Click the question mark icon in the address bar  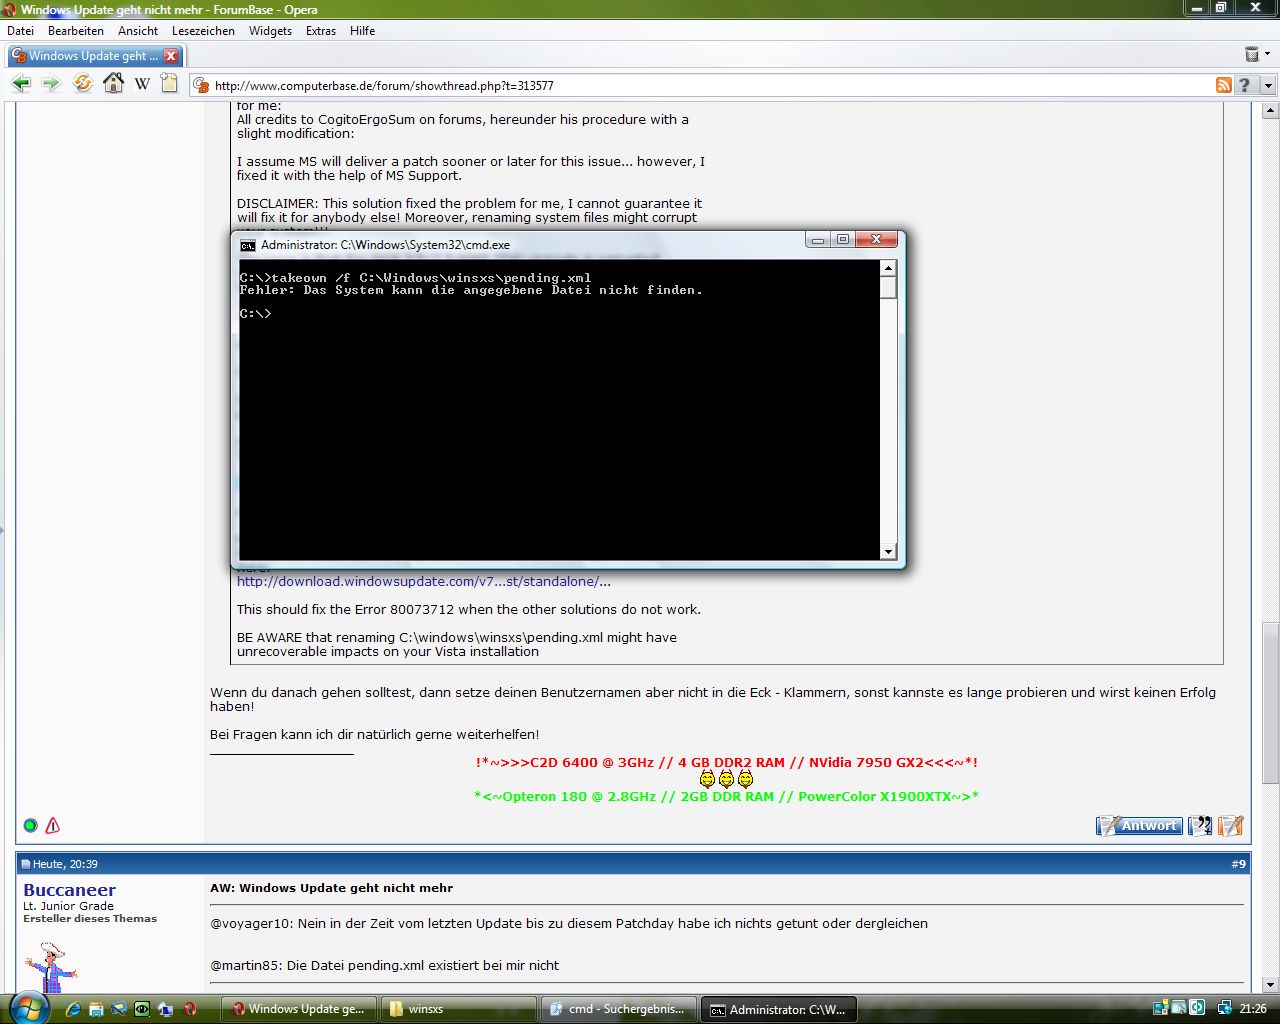(x=1245, y=85)
